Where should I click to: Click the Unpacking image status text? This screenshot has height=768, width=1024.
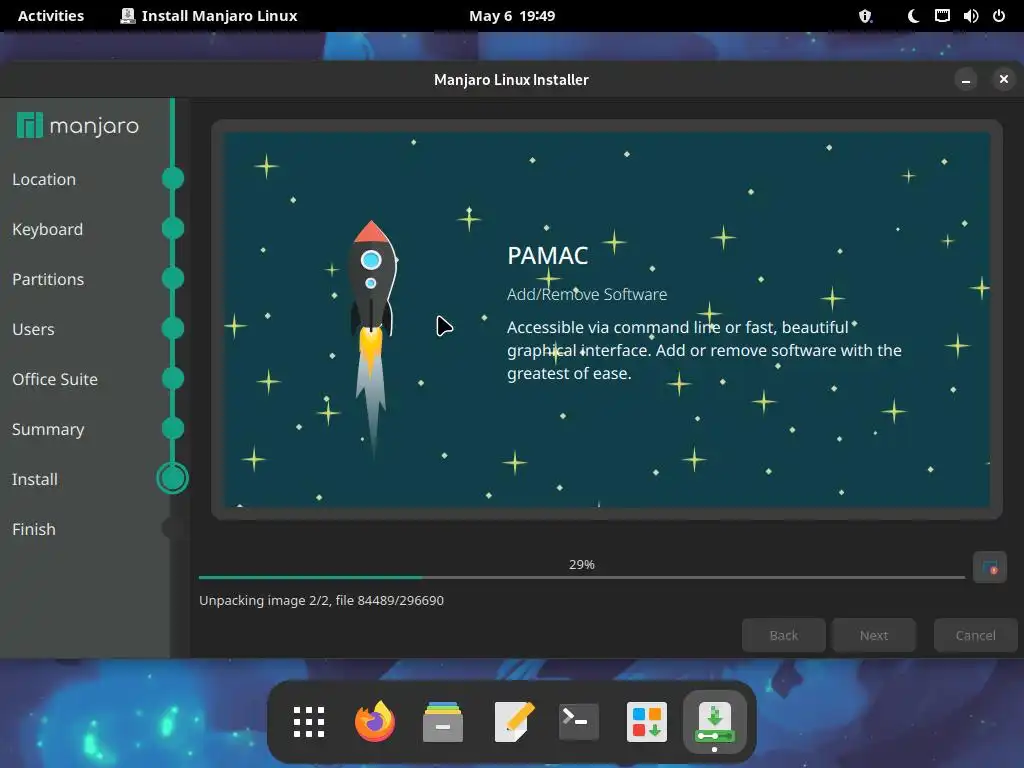point(321,600)
